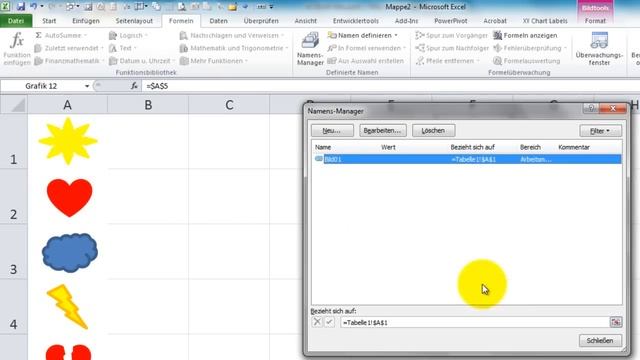The image size is (640, 360).
Task: Switch to the Einfügen tab
Action: point(86,21)
